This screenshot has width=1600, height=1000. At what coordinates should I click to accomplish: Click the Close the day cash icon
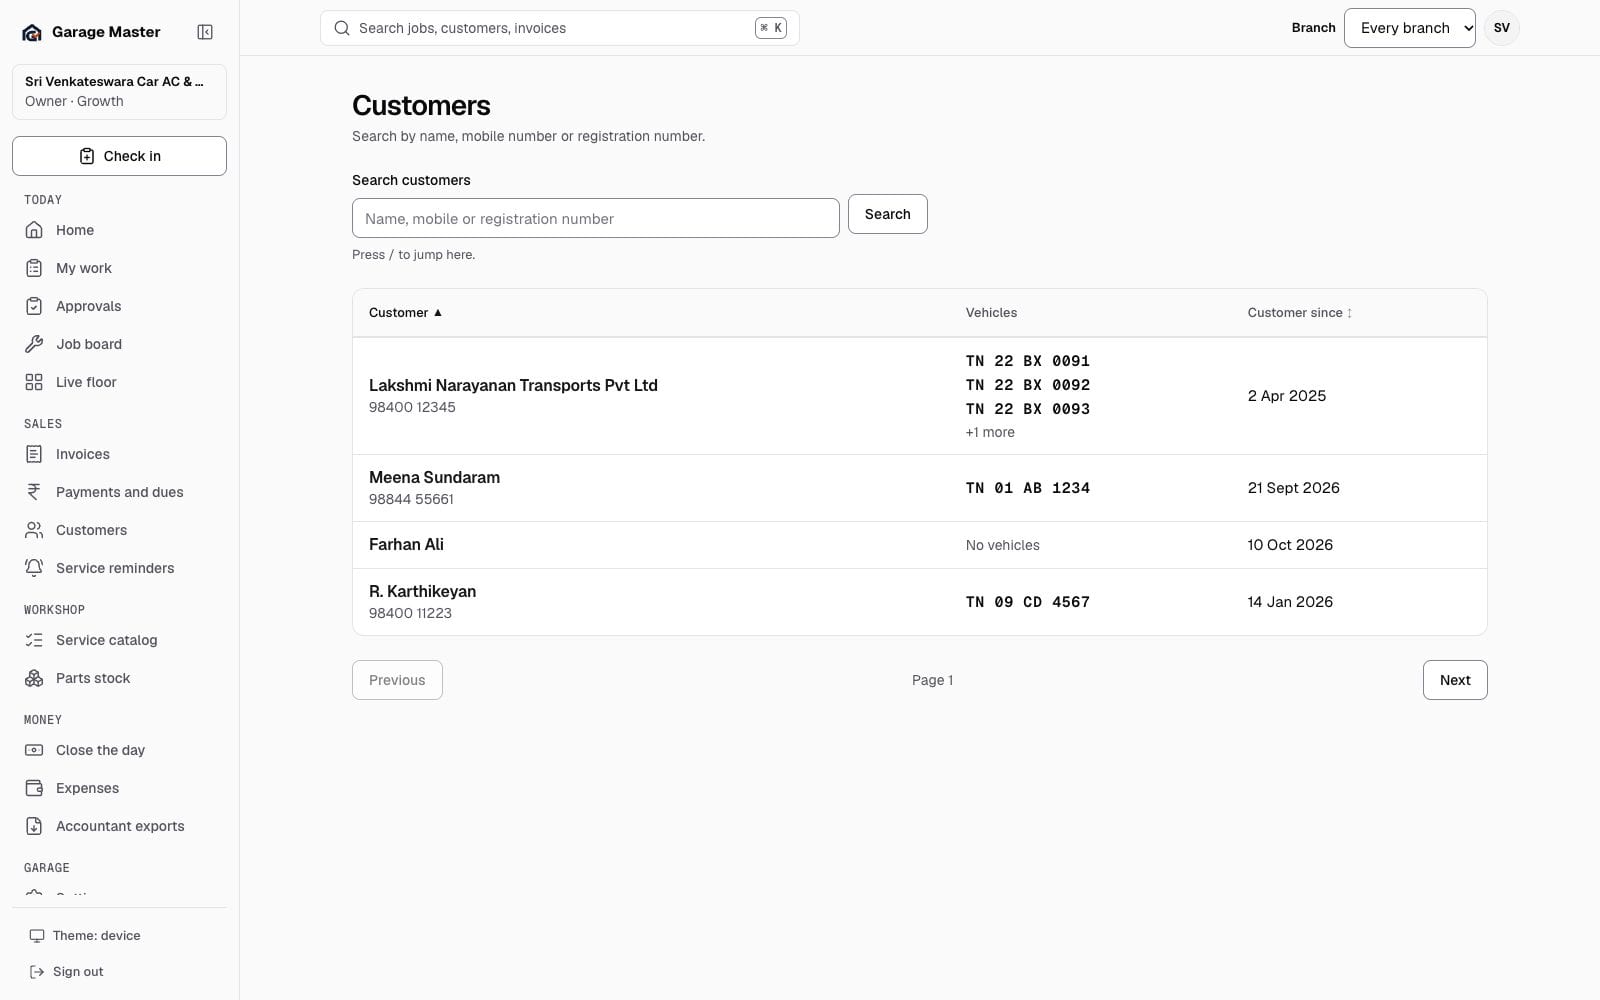point(34,750)
